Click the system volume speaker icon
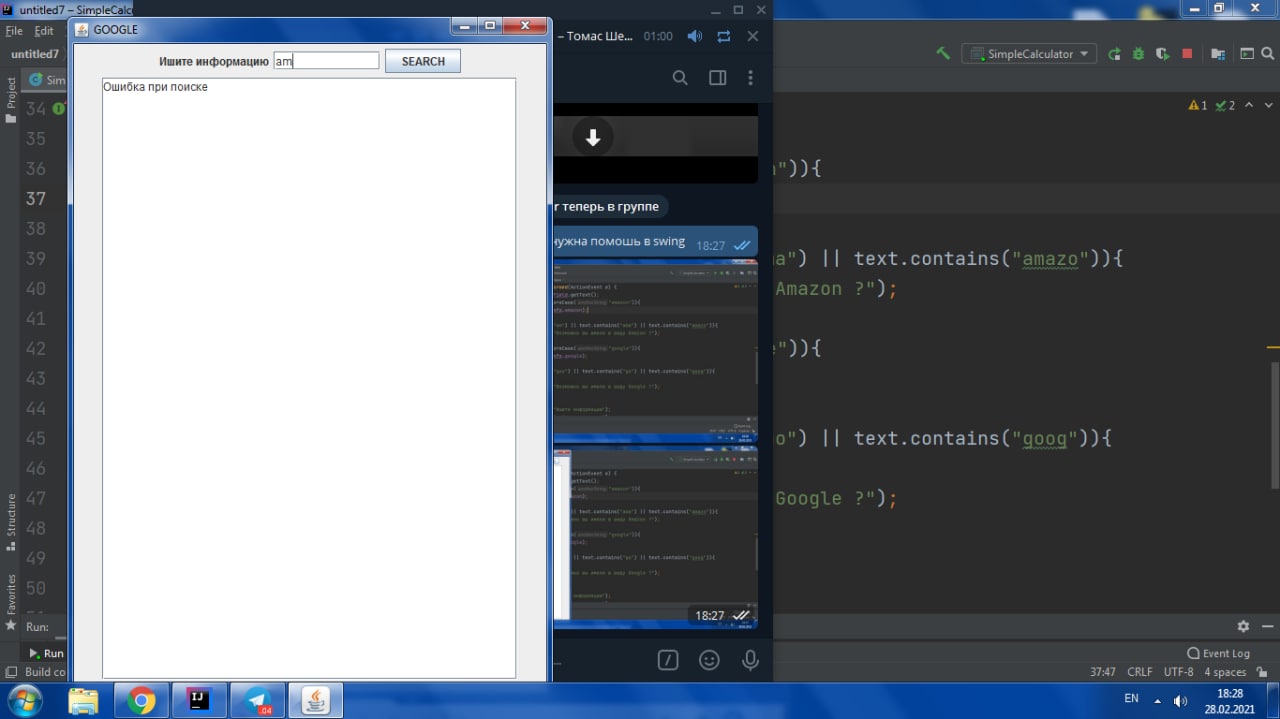The width and height of the screenshot is (1280, 719). (1180, 700)
